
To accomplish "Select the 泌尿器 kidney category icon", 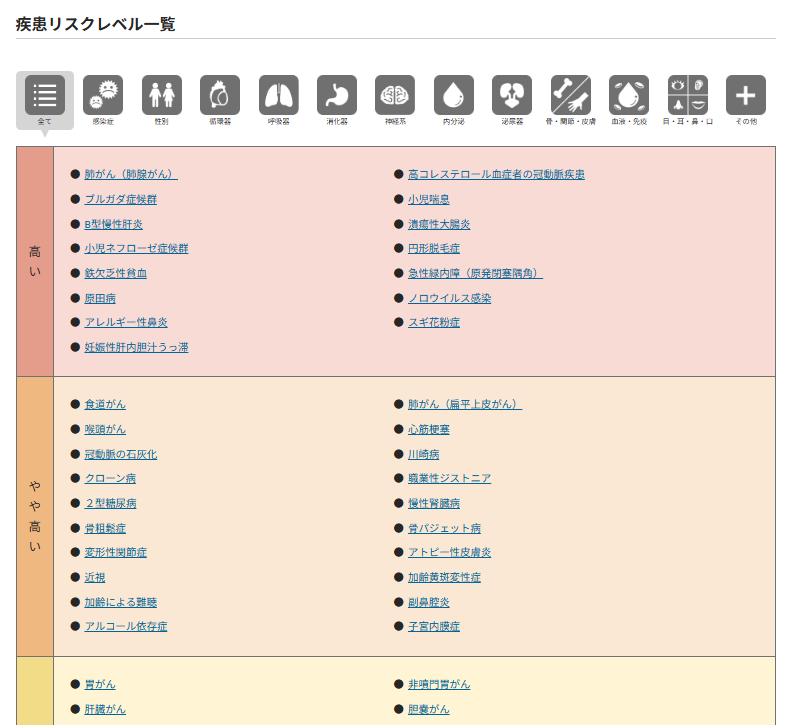I will pyautogui.click(x=512, y=95).
